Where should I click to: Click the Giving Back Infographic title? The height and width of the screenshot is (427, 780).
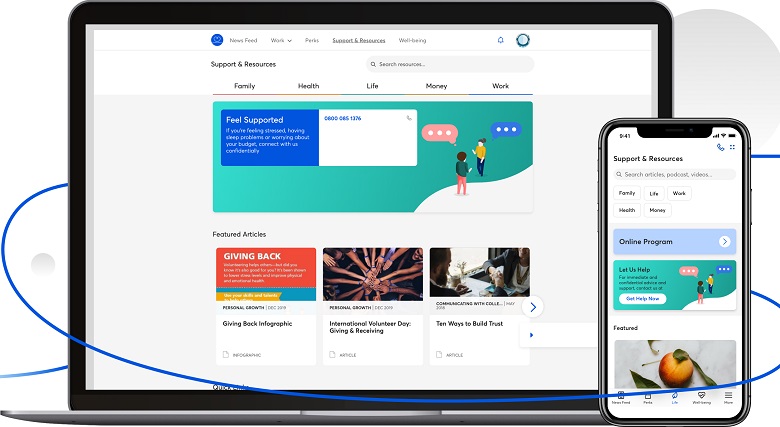257,323
